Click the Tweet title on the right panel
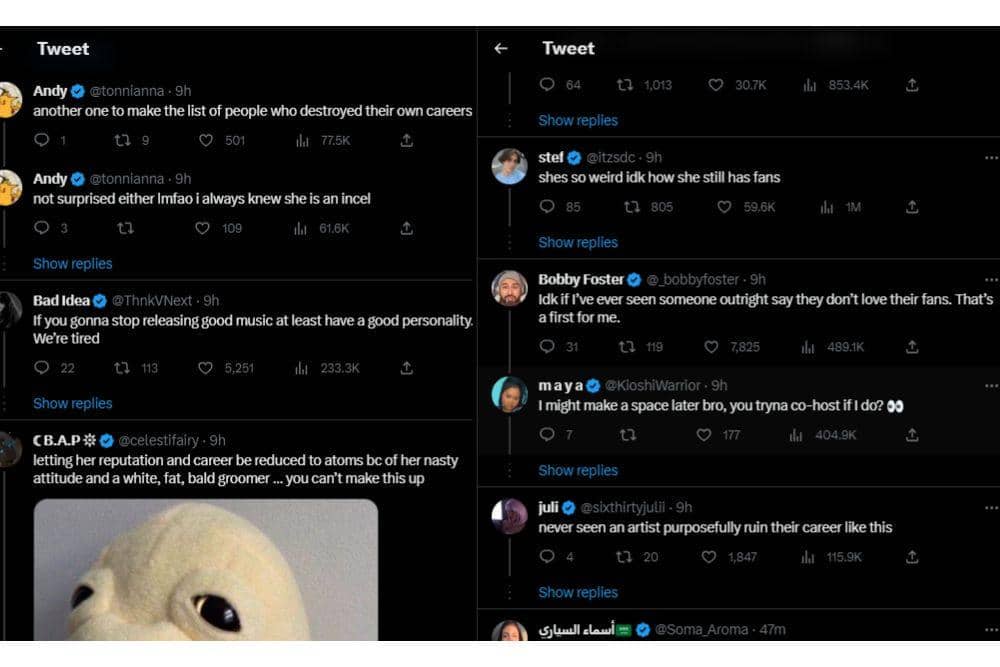The image size is (1000, 667). coord(568,47)
